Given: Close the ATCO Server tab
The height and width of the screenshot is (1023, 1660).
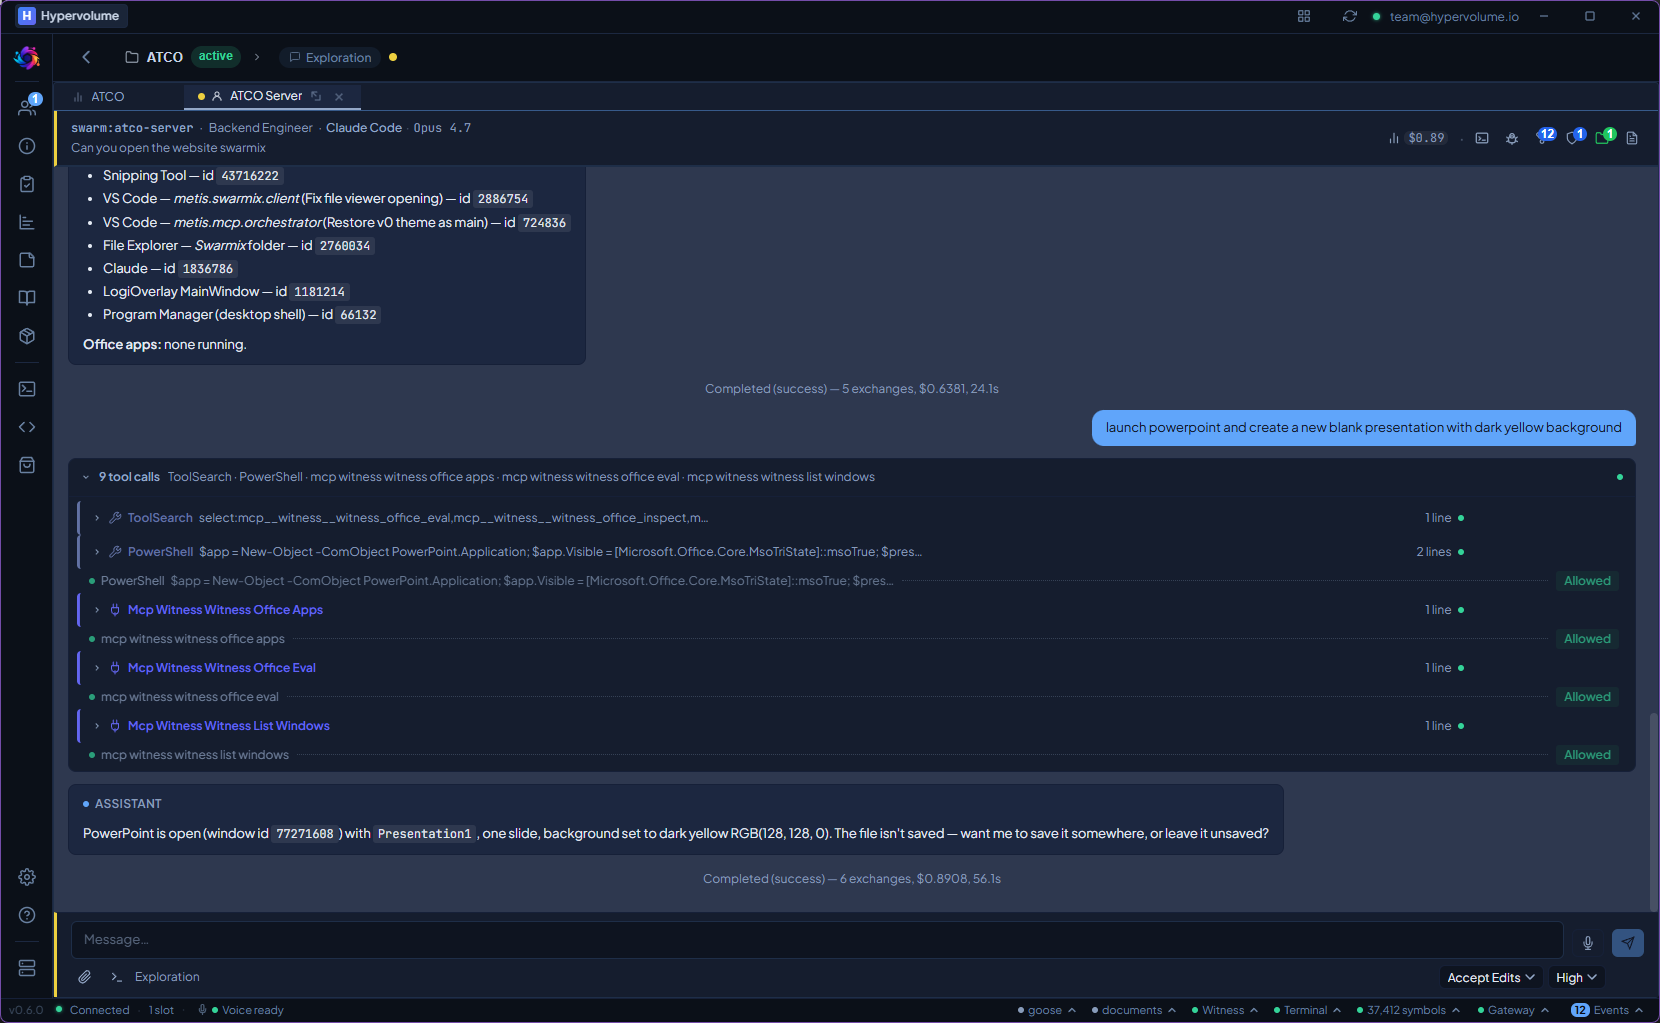Looking at the screenshot, I should 339,96.
